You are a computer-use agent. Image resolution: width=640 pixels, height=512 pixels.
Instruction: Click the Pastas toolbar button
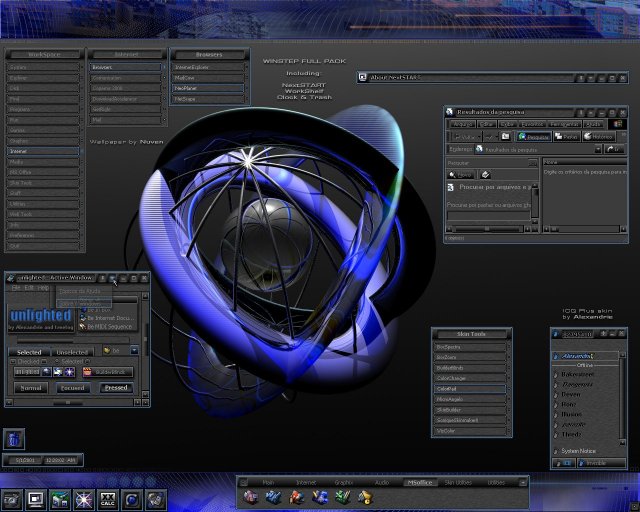coord(566,135)
